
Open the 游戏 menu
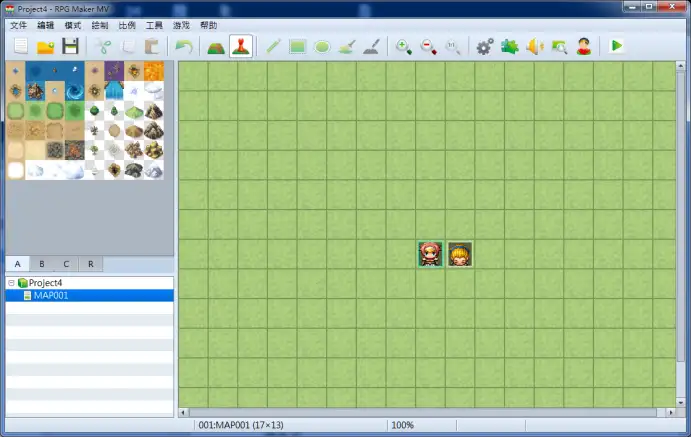pos(181,26)
